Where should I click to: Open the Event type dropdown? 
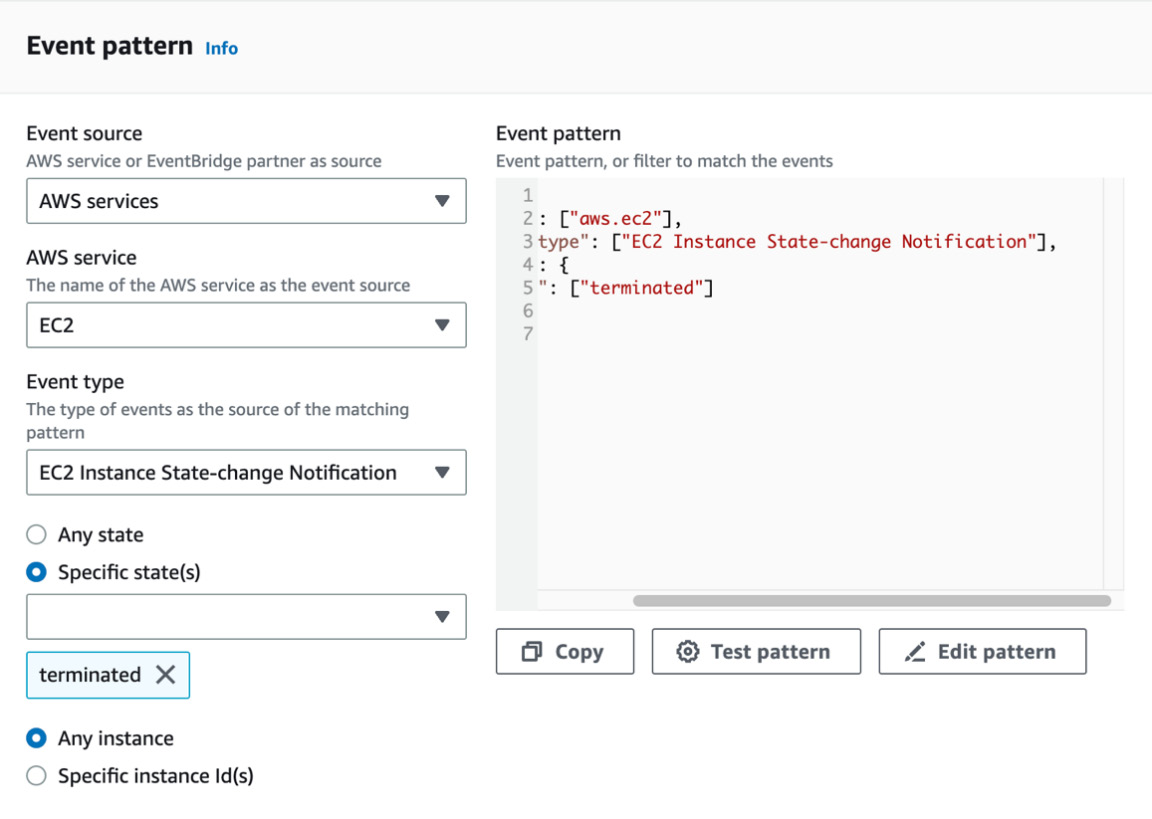point(246,472)
